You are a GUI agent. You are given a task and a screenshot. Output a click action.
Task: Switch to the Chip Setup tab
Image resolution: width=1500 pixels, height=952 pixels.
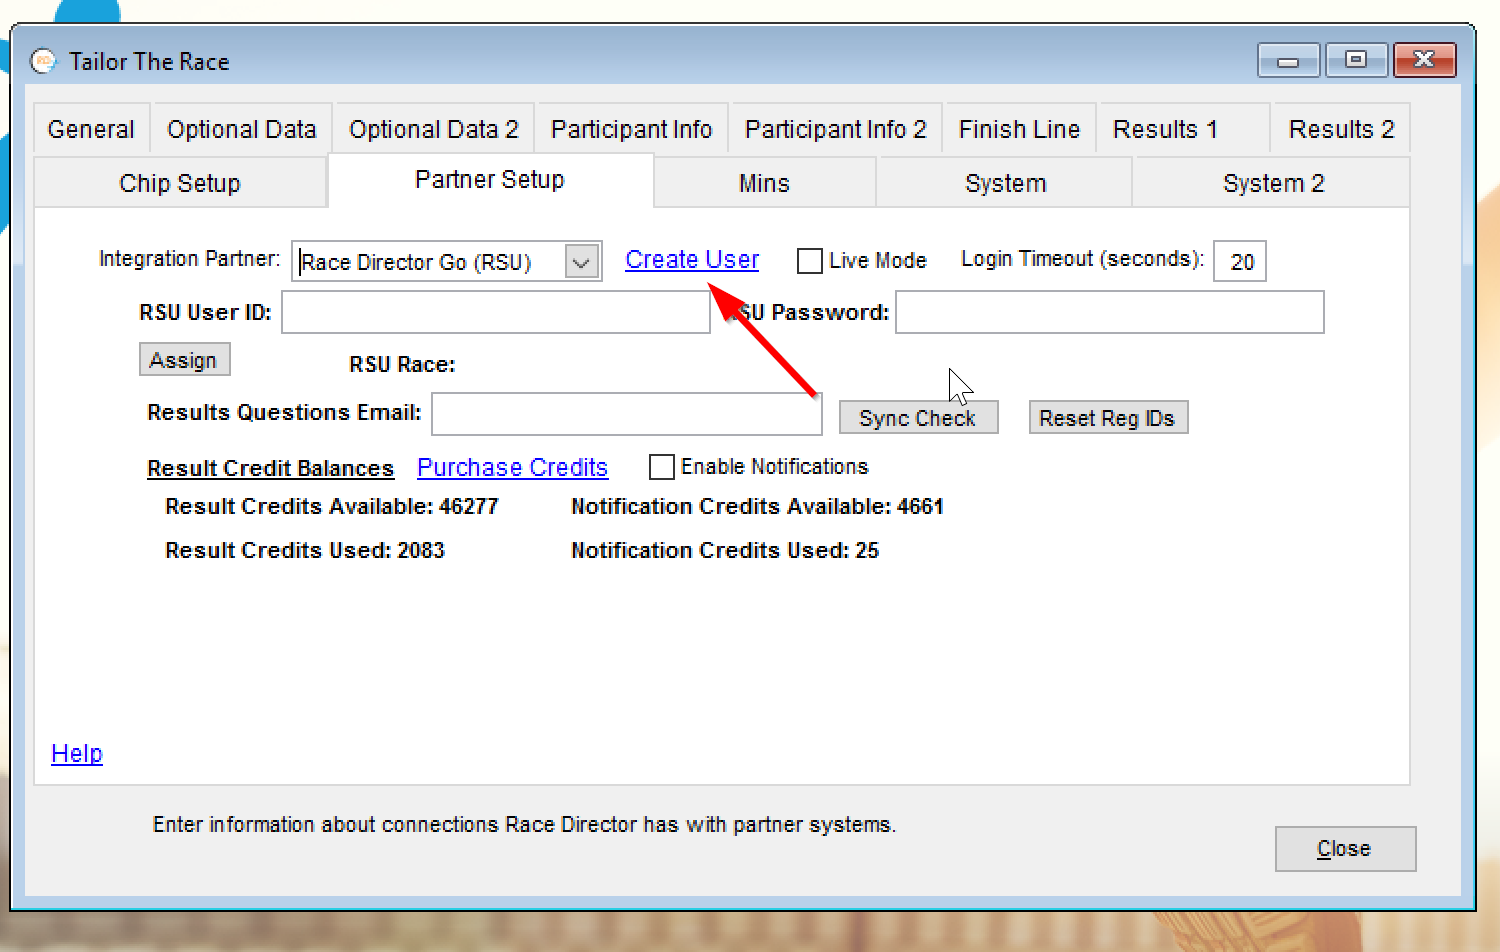click(x=180, y=183)
